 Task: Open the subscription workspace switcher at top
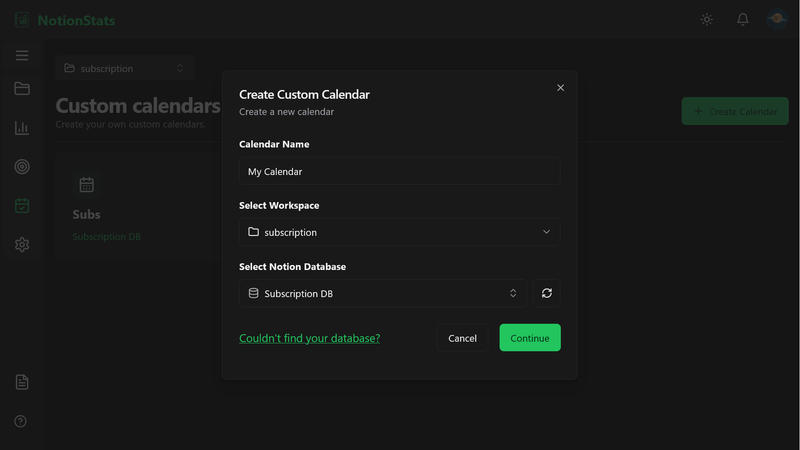124,68
